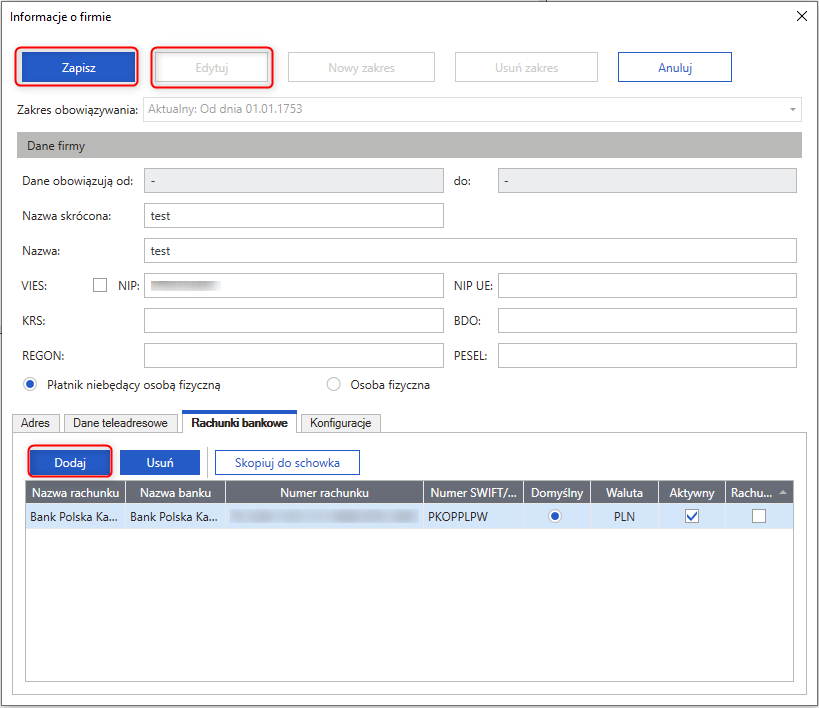Click the NIP UE input field
The height and width of the screenshot is (708, 819).
point(647,285)
